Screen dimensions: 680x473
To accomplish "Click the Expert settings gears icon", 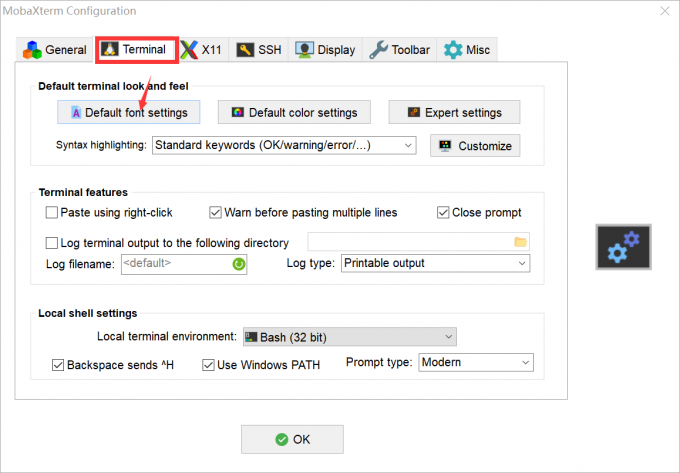I will [414, 112].
